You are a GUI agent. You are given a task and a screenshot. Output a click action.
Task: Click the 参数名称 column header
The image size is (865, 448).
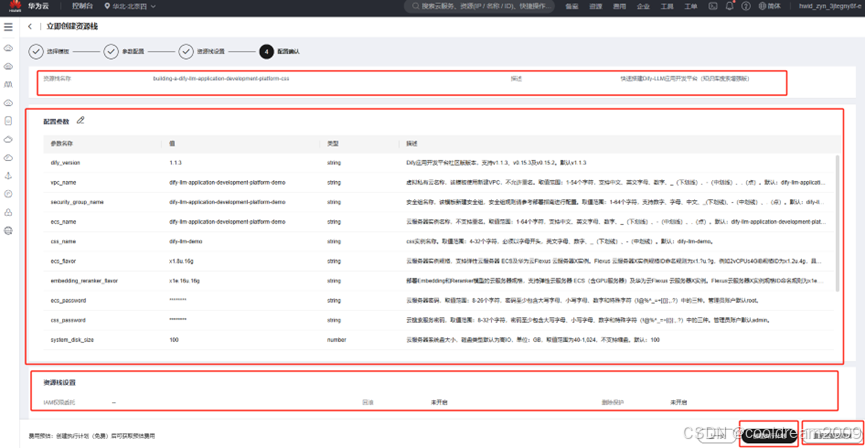(x=62, y=143)
